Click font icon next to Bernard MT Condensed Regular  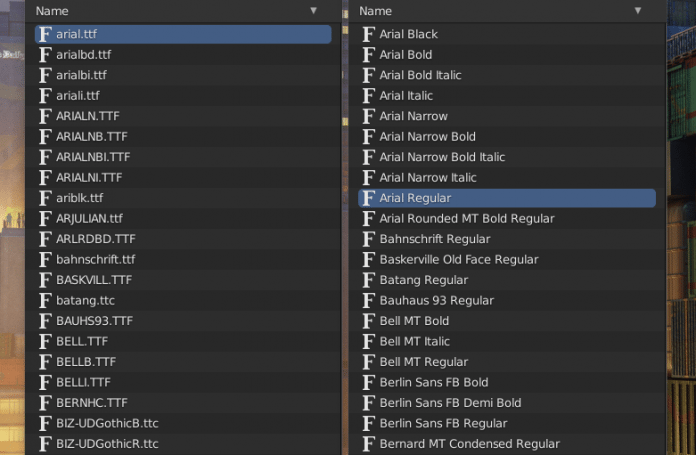click(368, 443)
